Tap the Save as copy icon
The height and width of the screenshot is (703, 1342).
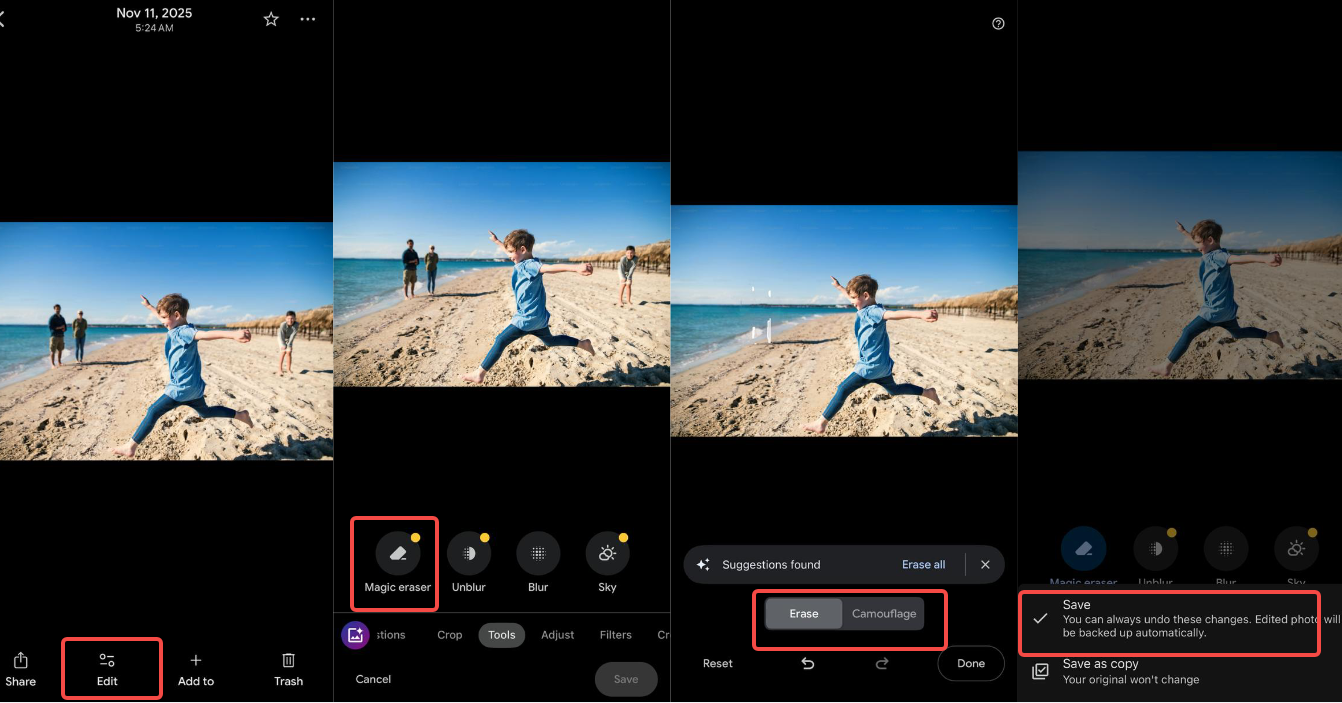tap(1040, 671)
